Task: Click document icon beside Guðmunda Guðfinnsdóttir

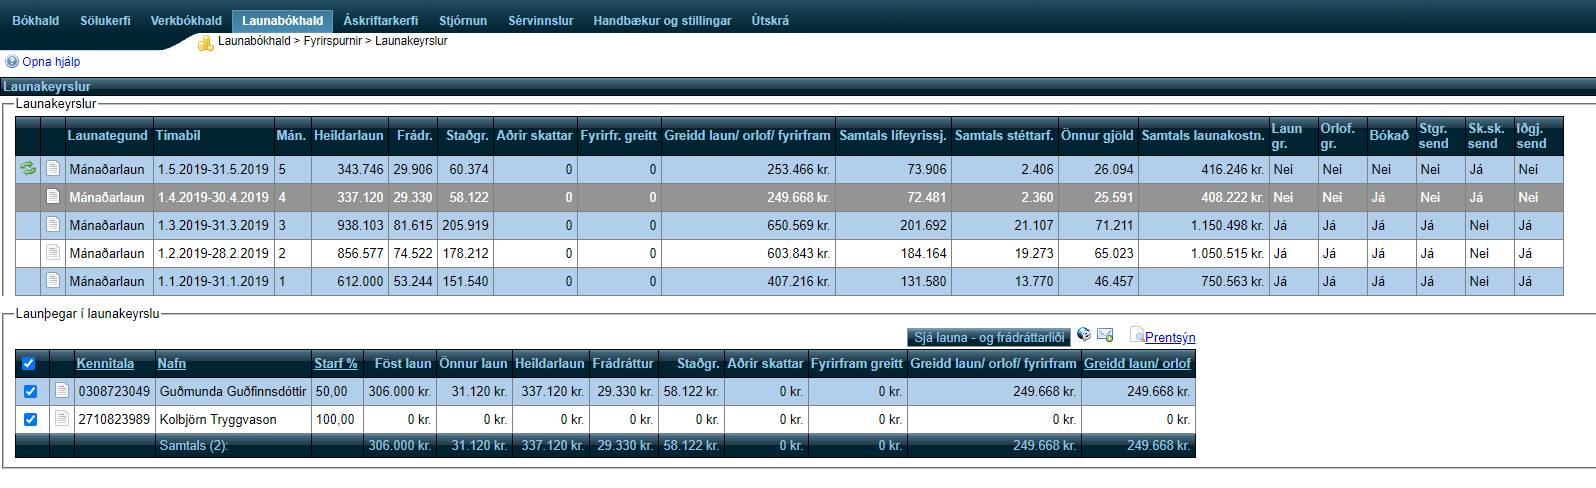Action: click(x=62, y=391)
